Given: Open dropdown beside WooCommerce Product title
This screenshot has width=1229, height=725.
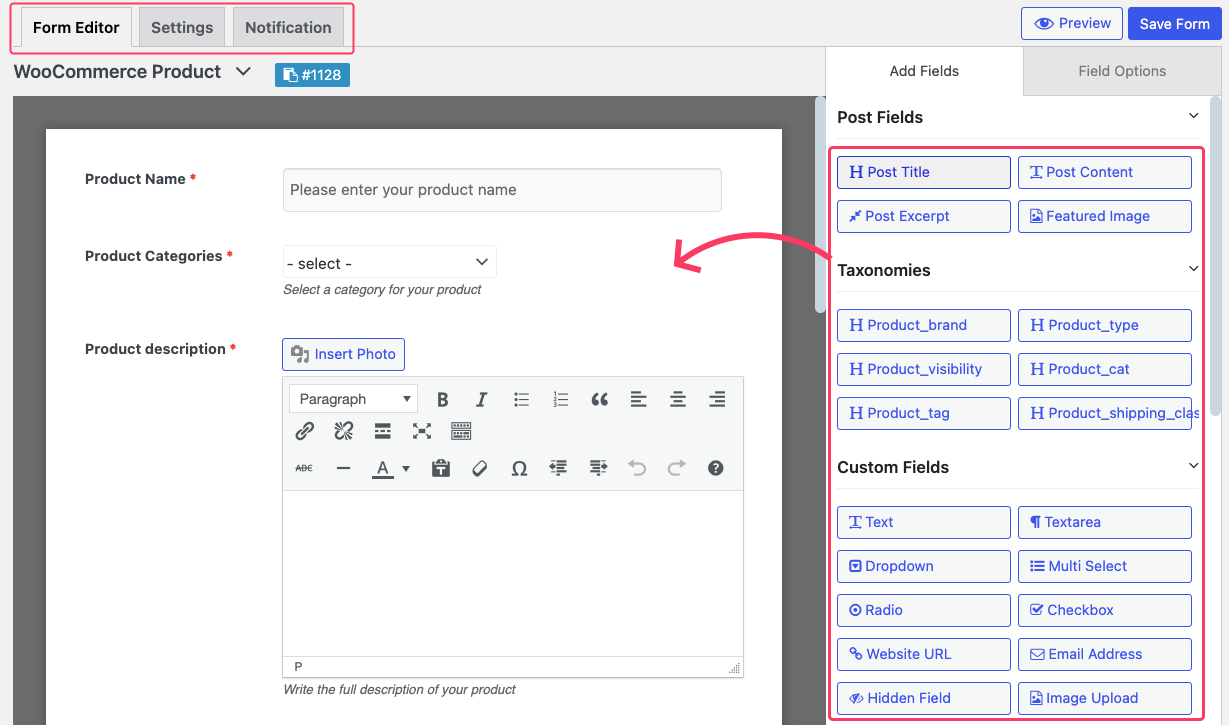Looking at the screenshot, I should [x=243, y=72].
